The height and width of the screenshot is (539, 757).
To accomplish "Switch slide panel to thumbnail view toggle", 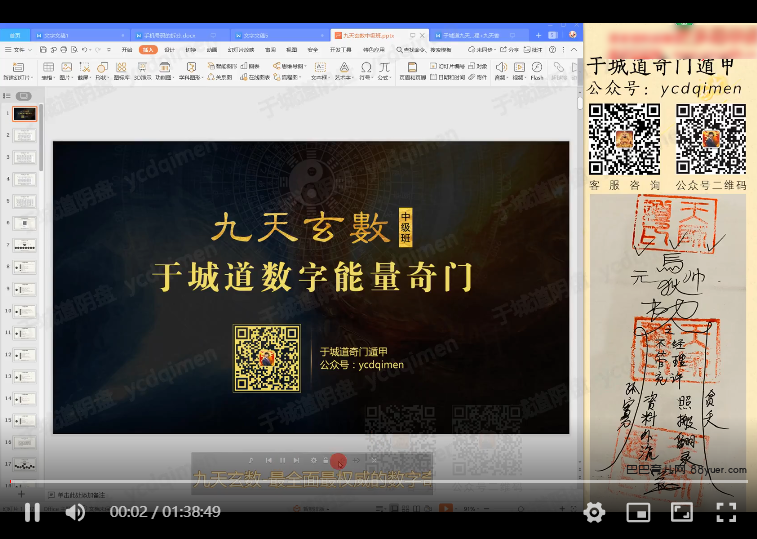I will tap(23, 96).
